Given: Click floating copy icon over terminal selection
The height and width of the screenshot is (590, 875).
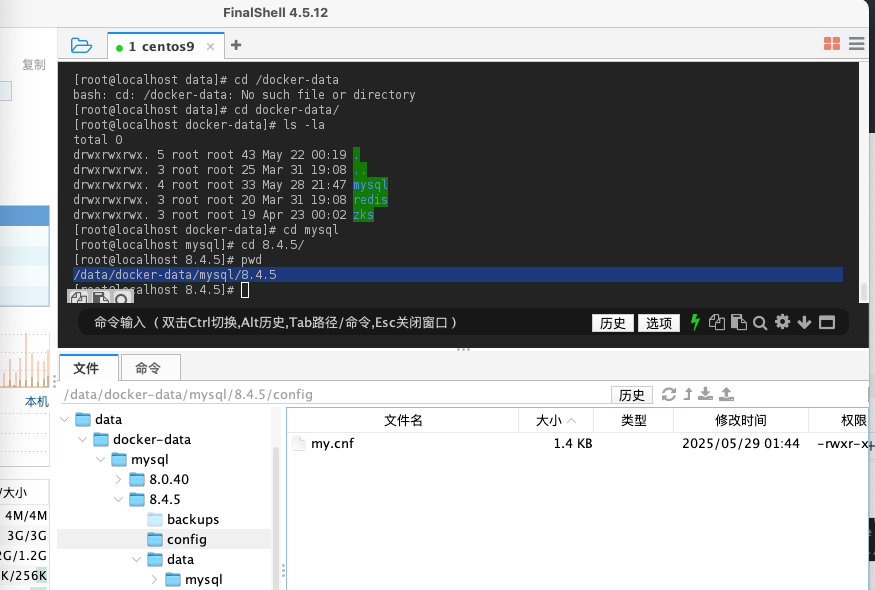Looking at the screenshot, I should click(x=78, y=298).
